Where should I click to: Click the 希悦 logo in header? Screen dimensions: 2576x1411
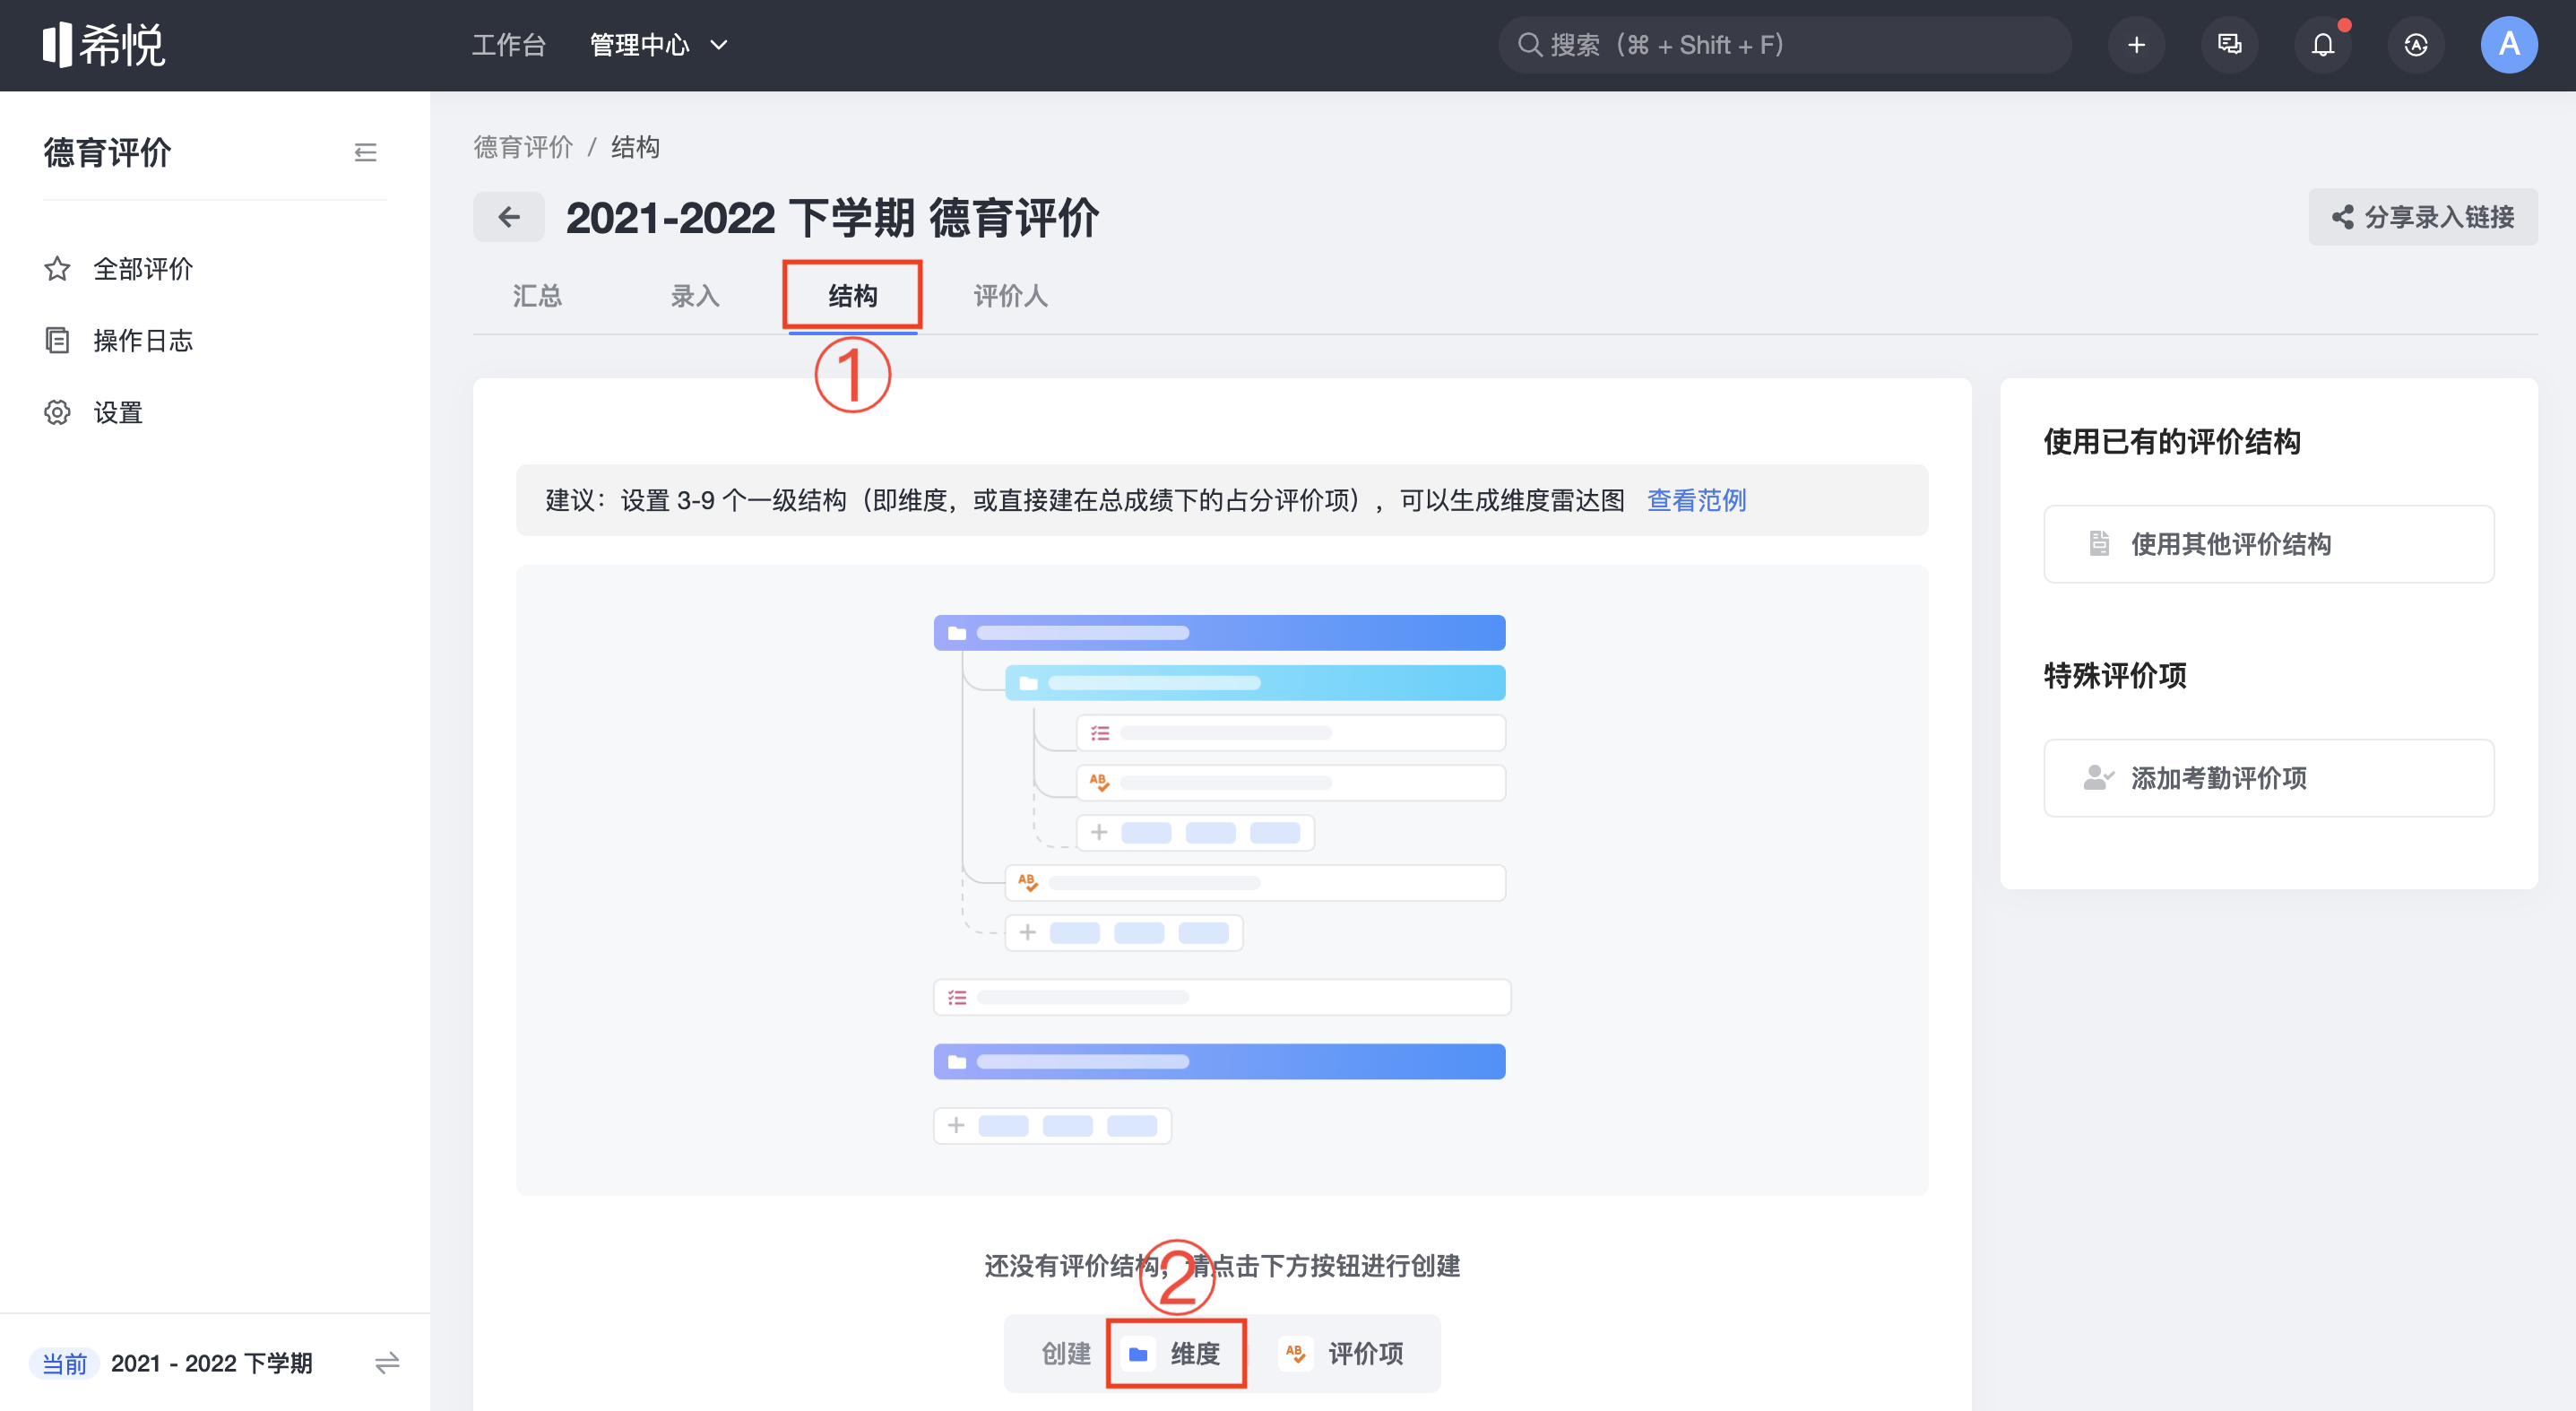(x=103, y=45)
